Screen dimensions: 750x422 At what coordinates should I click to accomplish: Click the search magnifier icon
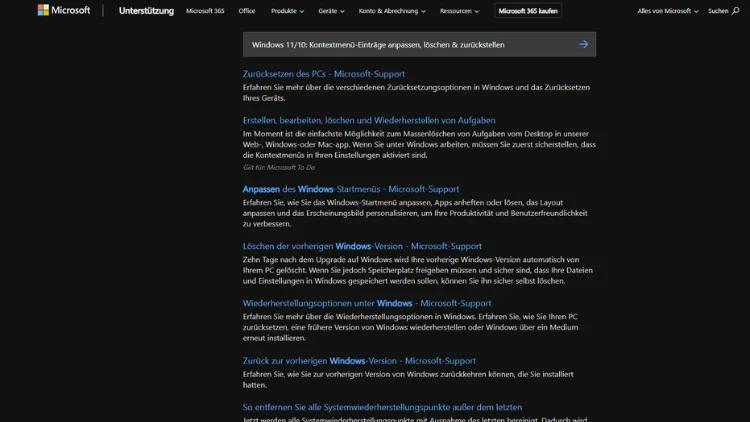pyautogui.click(x=736, y=11)
